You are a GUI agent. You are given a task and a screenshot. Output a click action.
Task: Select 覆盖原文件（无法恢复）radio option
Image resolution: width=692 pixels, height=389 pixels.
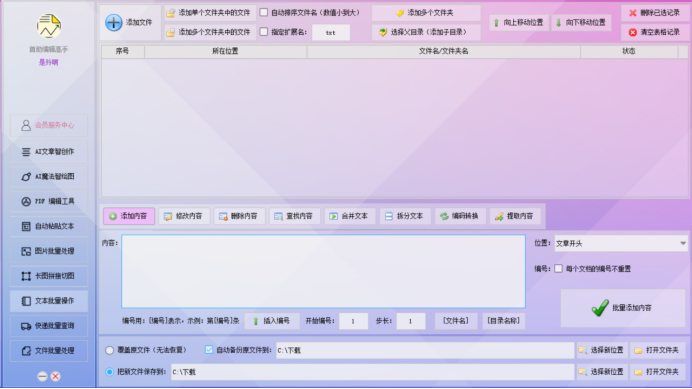click(x=109, y=350)
